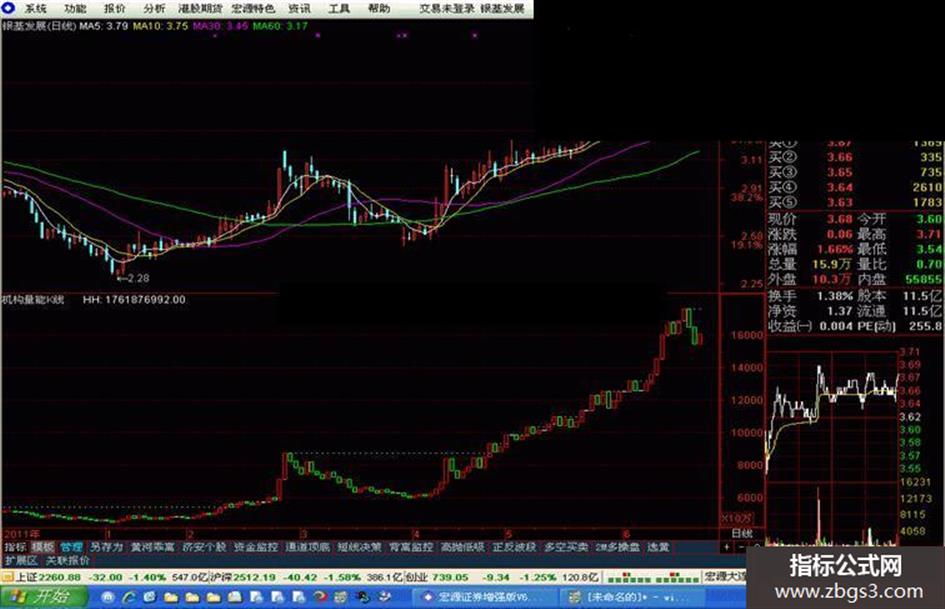Open the 港股期货 menu
The height and width of the screenshot is (609, 945).
pyautogui.click(x=201, y=8)
